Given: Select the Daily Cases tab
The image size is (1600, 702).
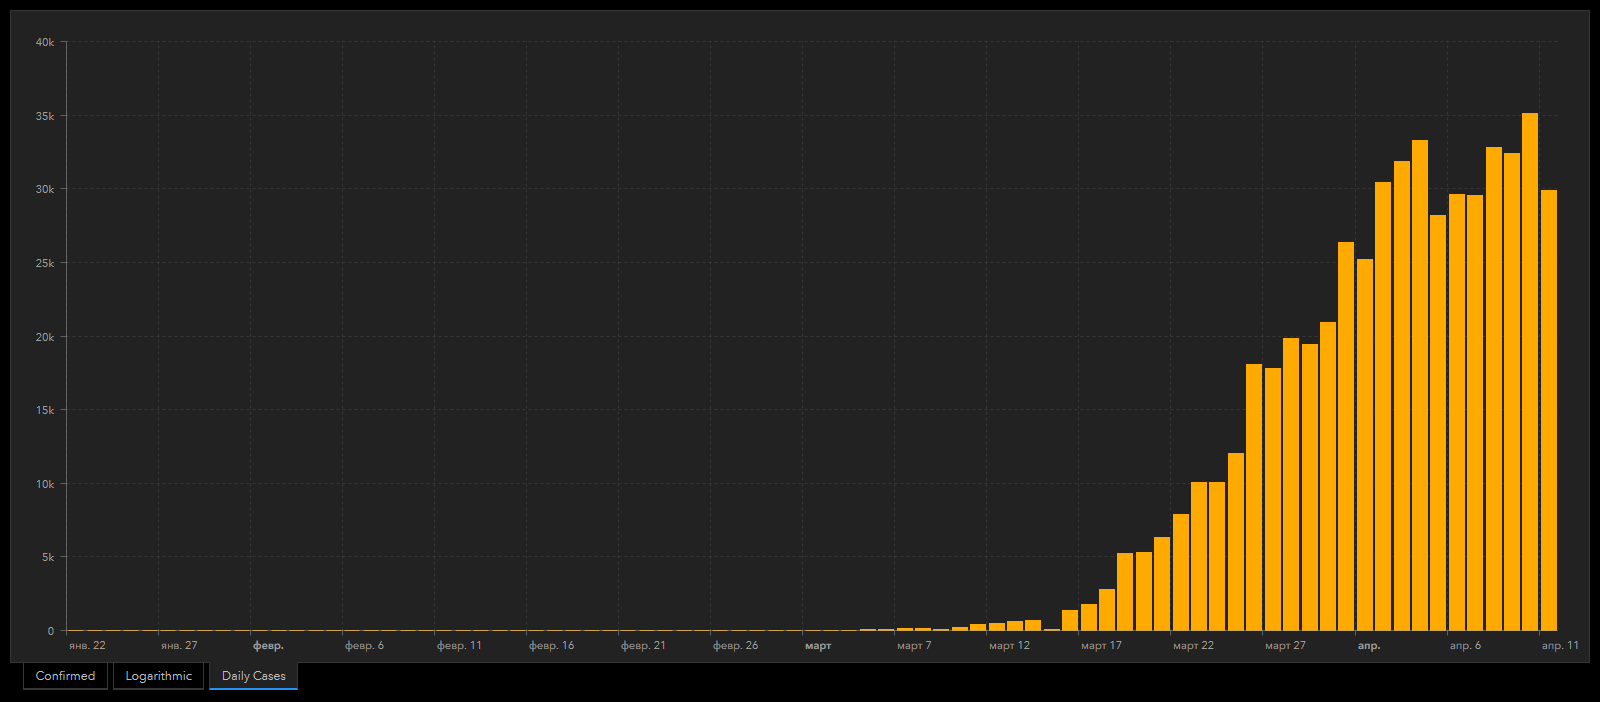Looking at the screenshot, I should pos(253,676).
